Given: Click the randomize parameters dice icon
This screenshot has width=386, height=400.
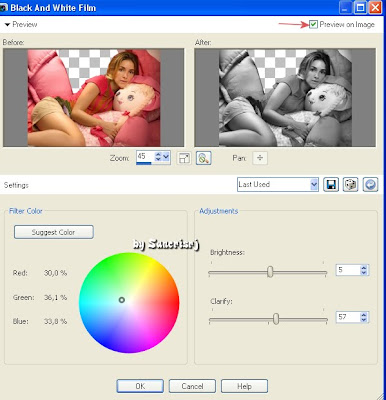Looking at the screenshot, I should pos(351,184).
